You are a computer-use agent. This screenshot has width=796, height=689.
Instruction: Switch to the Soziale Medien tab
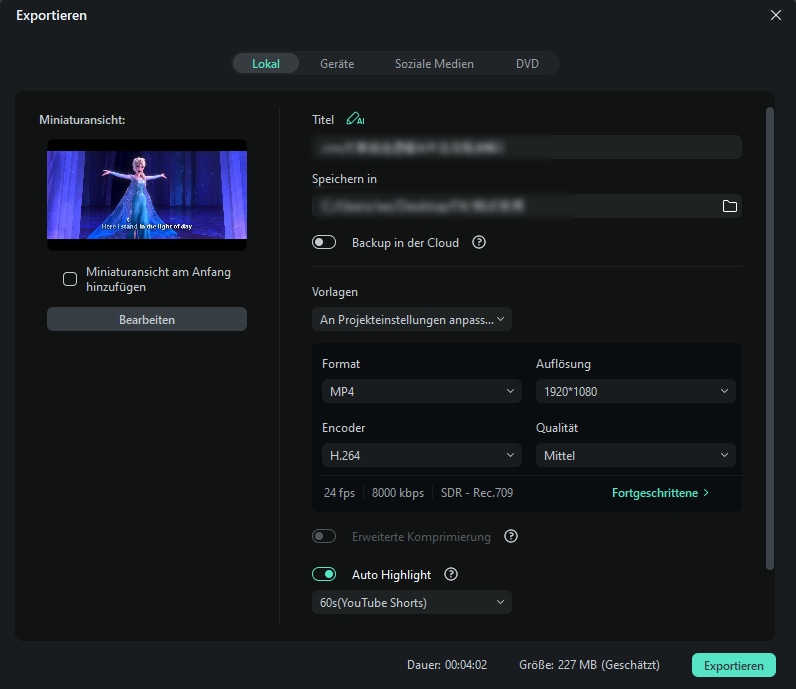[434, 63]
